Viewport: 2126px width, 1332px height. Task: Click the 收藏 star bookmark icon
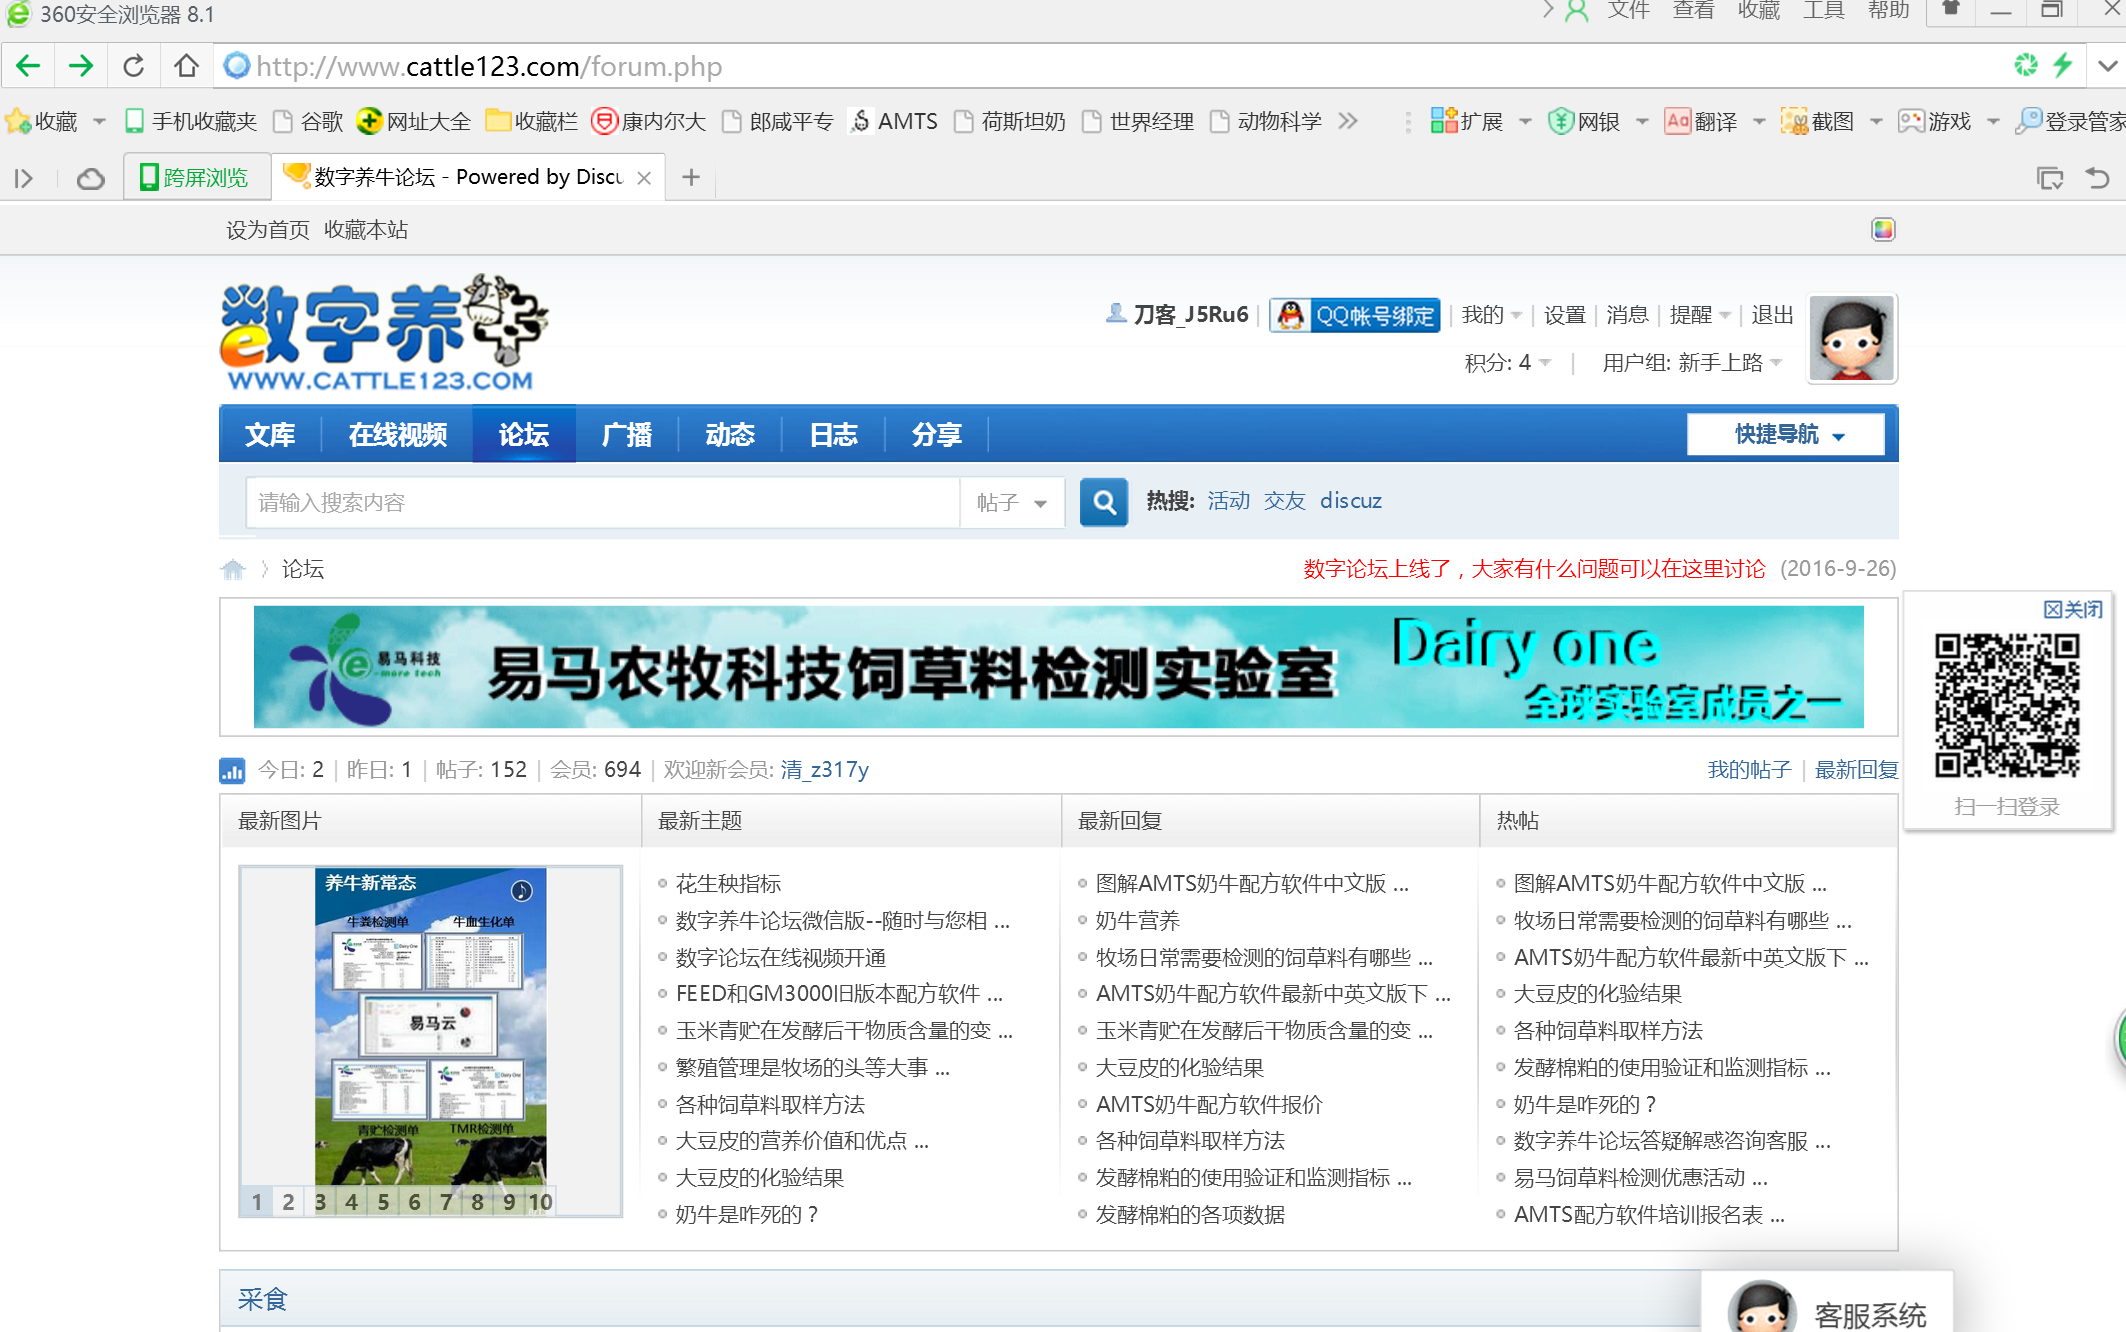18,122
